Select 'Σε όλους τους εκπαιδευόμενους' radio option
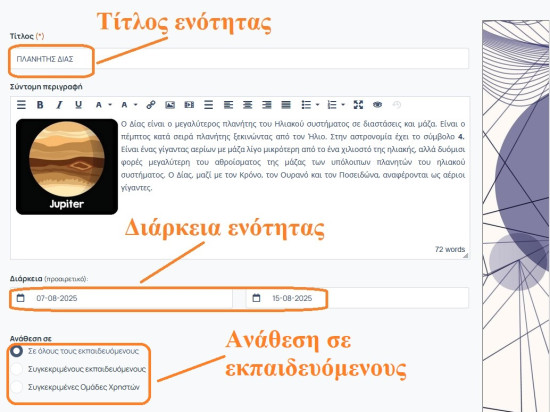This screenshot has width=550, height=412. pos(16,351)
